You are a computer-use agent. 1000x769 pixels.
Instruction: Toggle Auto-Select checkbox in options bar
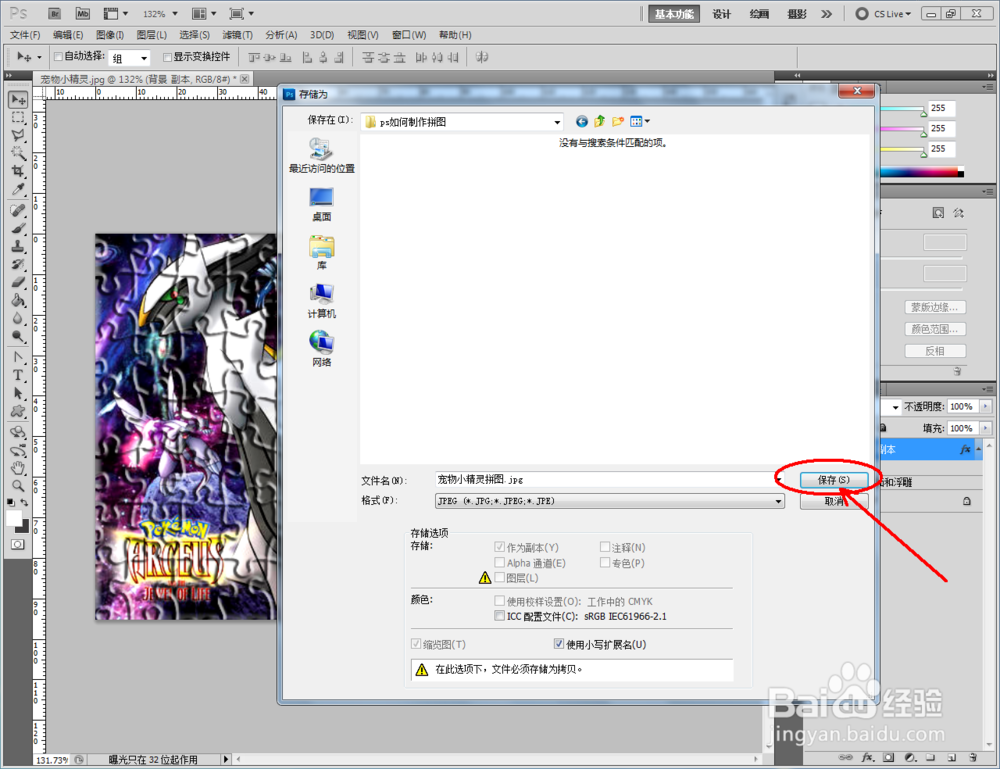58,57
